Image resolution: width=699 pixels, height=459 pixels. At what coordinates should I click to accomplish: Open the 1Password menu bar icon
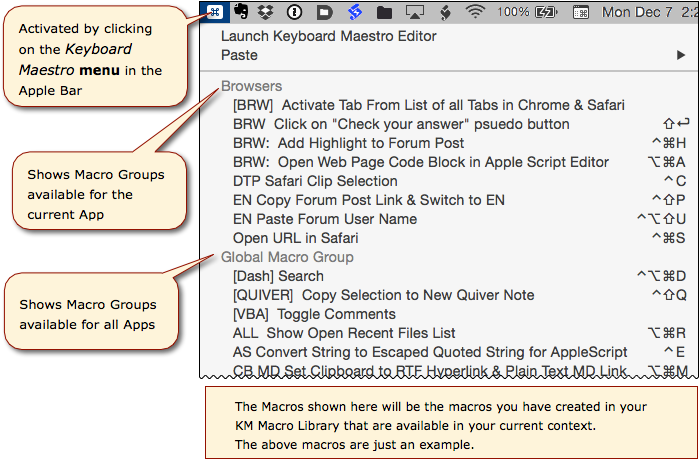(x=294, y=12)
